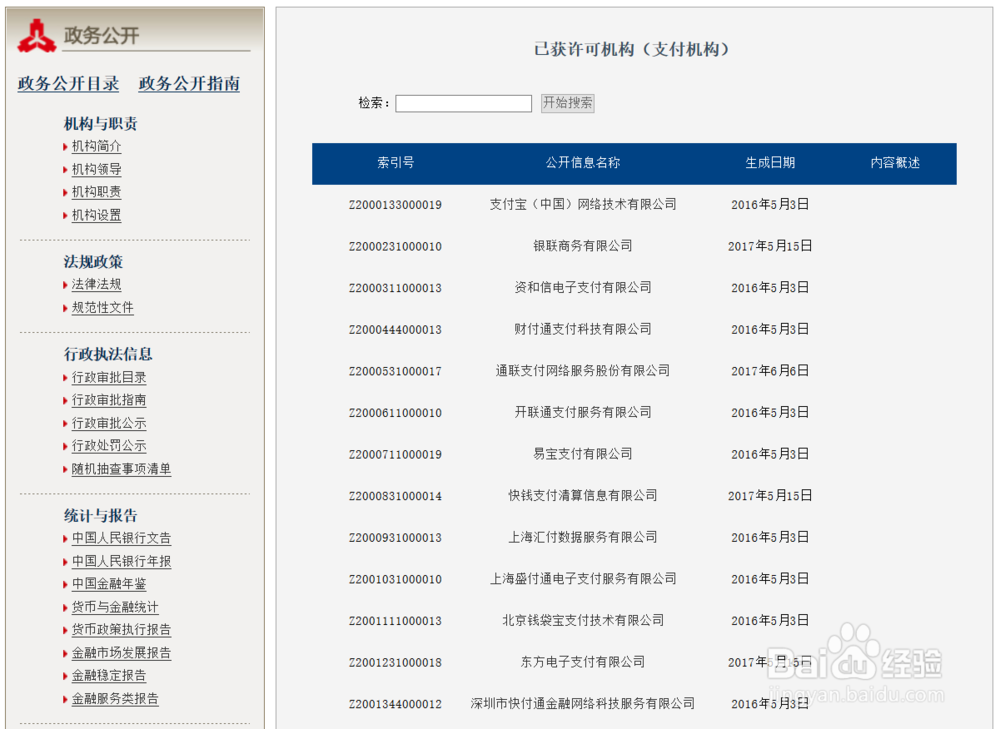Open 中国金融年鉴 link
Image resolution: width=1000 pixels, height=729 pixels.
pos(109,584)
